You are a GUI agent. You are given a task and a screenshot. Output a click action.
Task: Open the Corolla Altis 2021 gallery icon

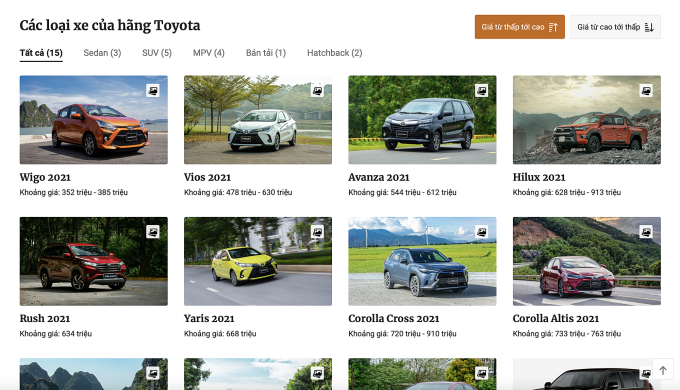tap(646, 232)
